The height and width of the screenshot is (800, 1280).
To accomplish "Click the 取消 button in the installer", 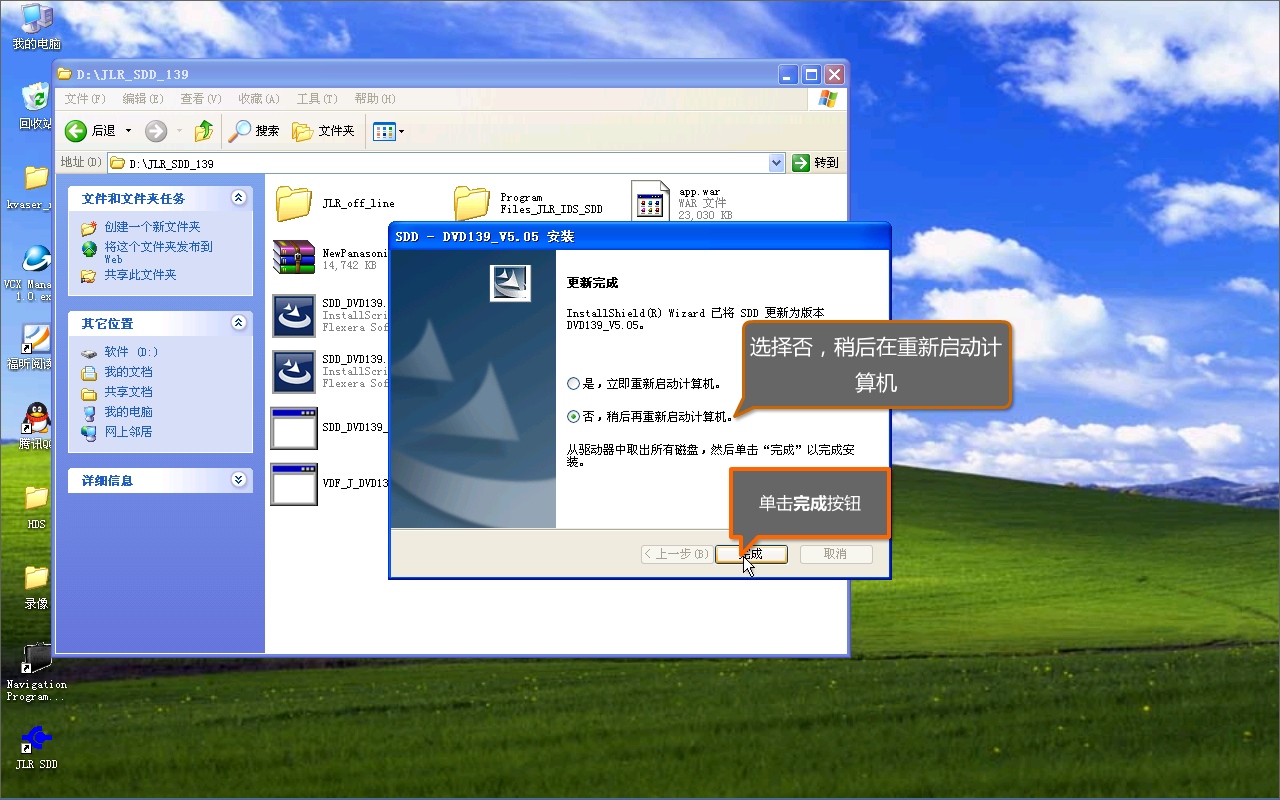I will [836, 554].
